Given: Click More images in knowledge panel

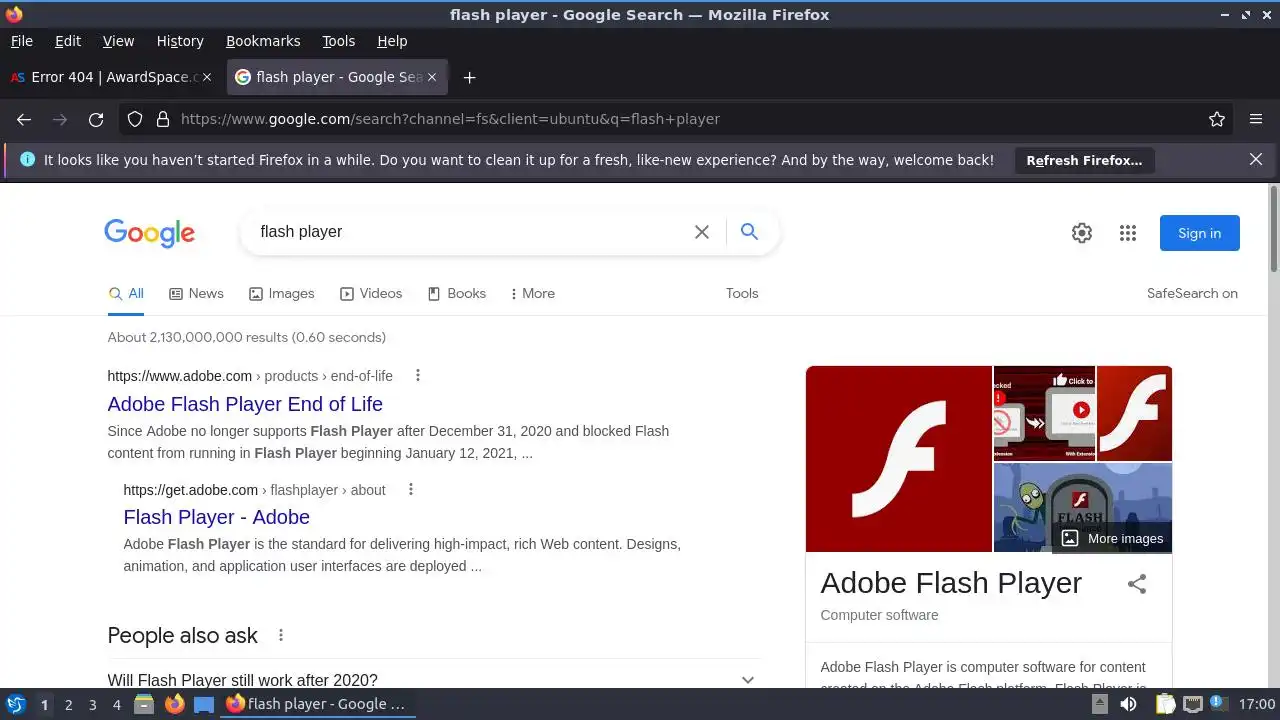Looking at the screenshot, I should 1112,538.
